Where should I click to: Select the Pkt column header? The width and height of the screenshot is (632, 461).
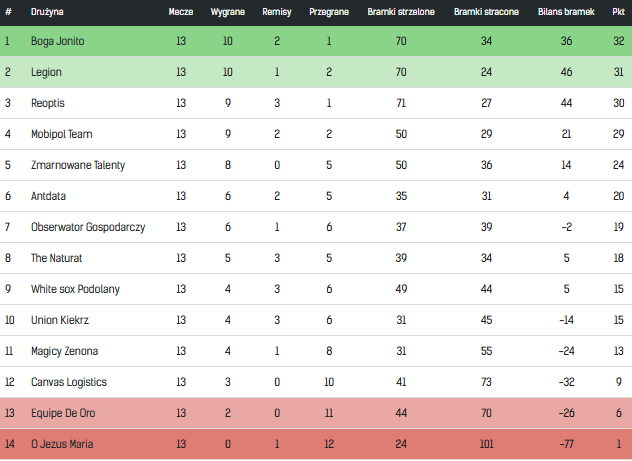pos(618,12)
